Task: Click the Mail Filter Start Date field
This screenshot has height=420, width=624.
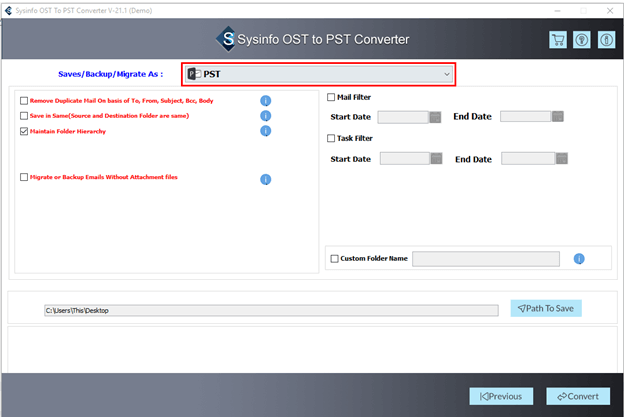Action: (403, 117)
